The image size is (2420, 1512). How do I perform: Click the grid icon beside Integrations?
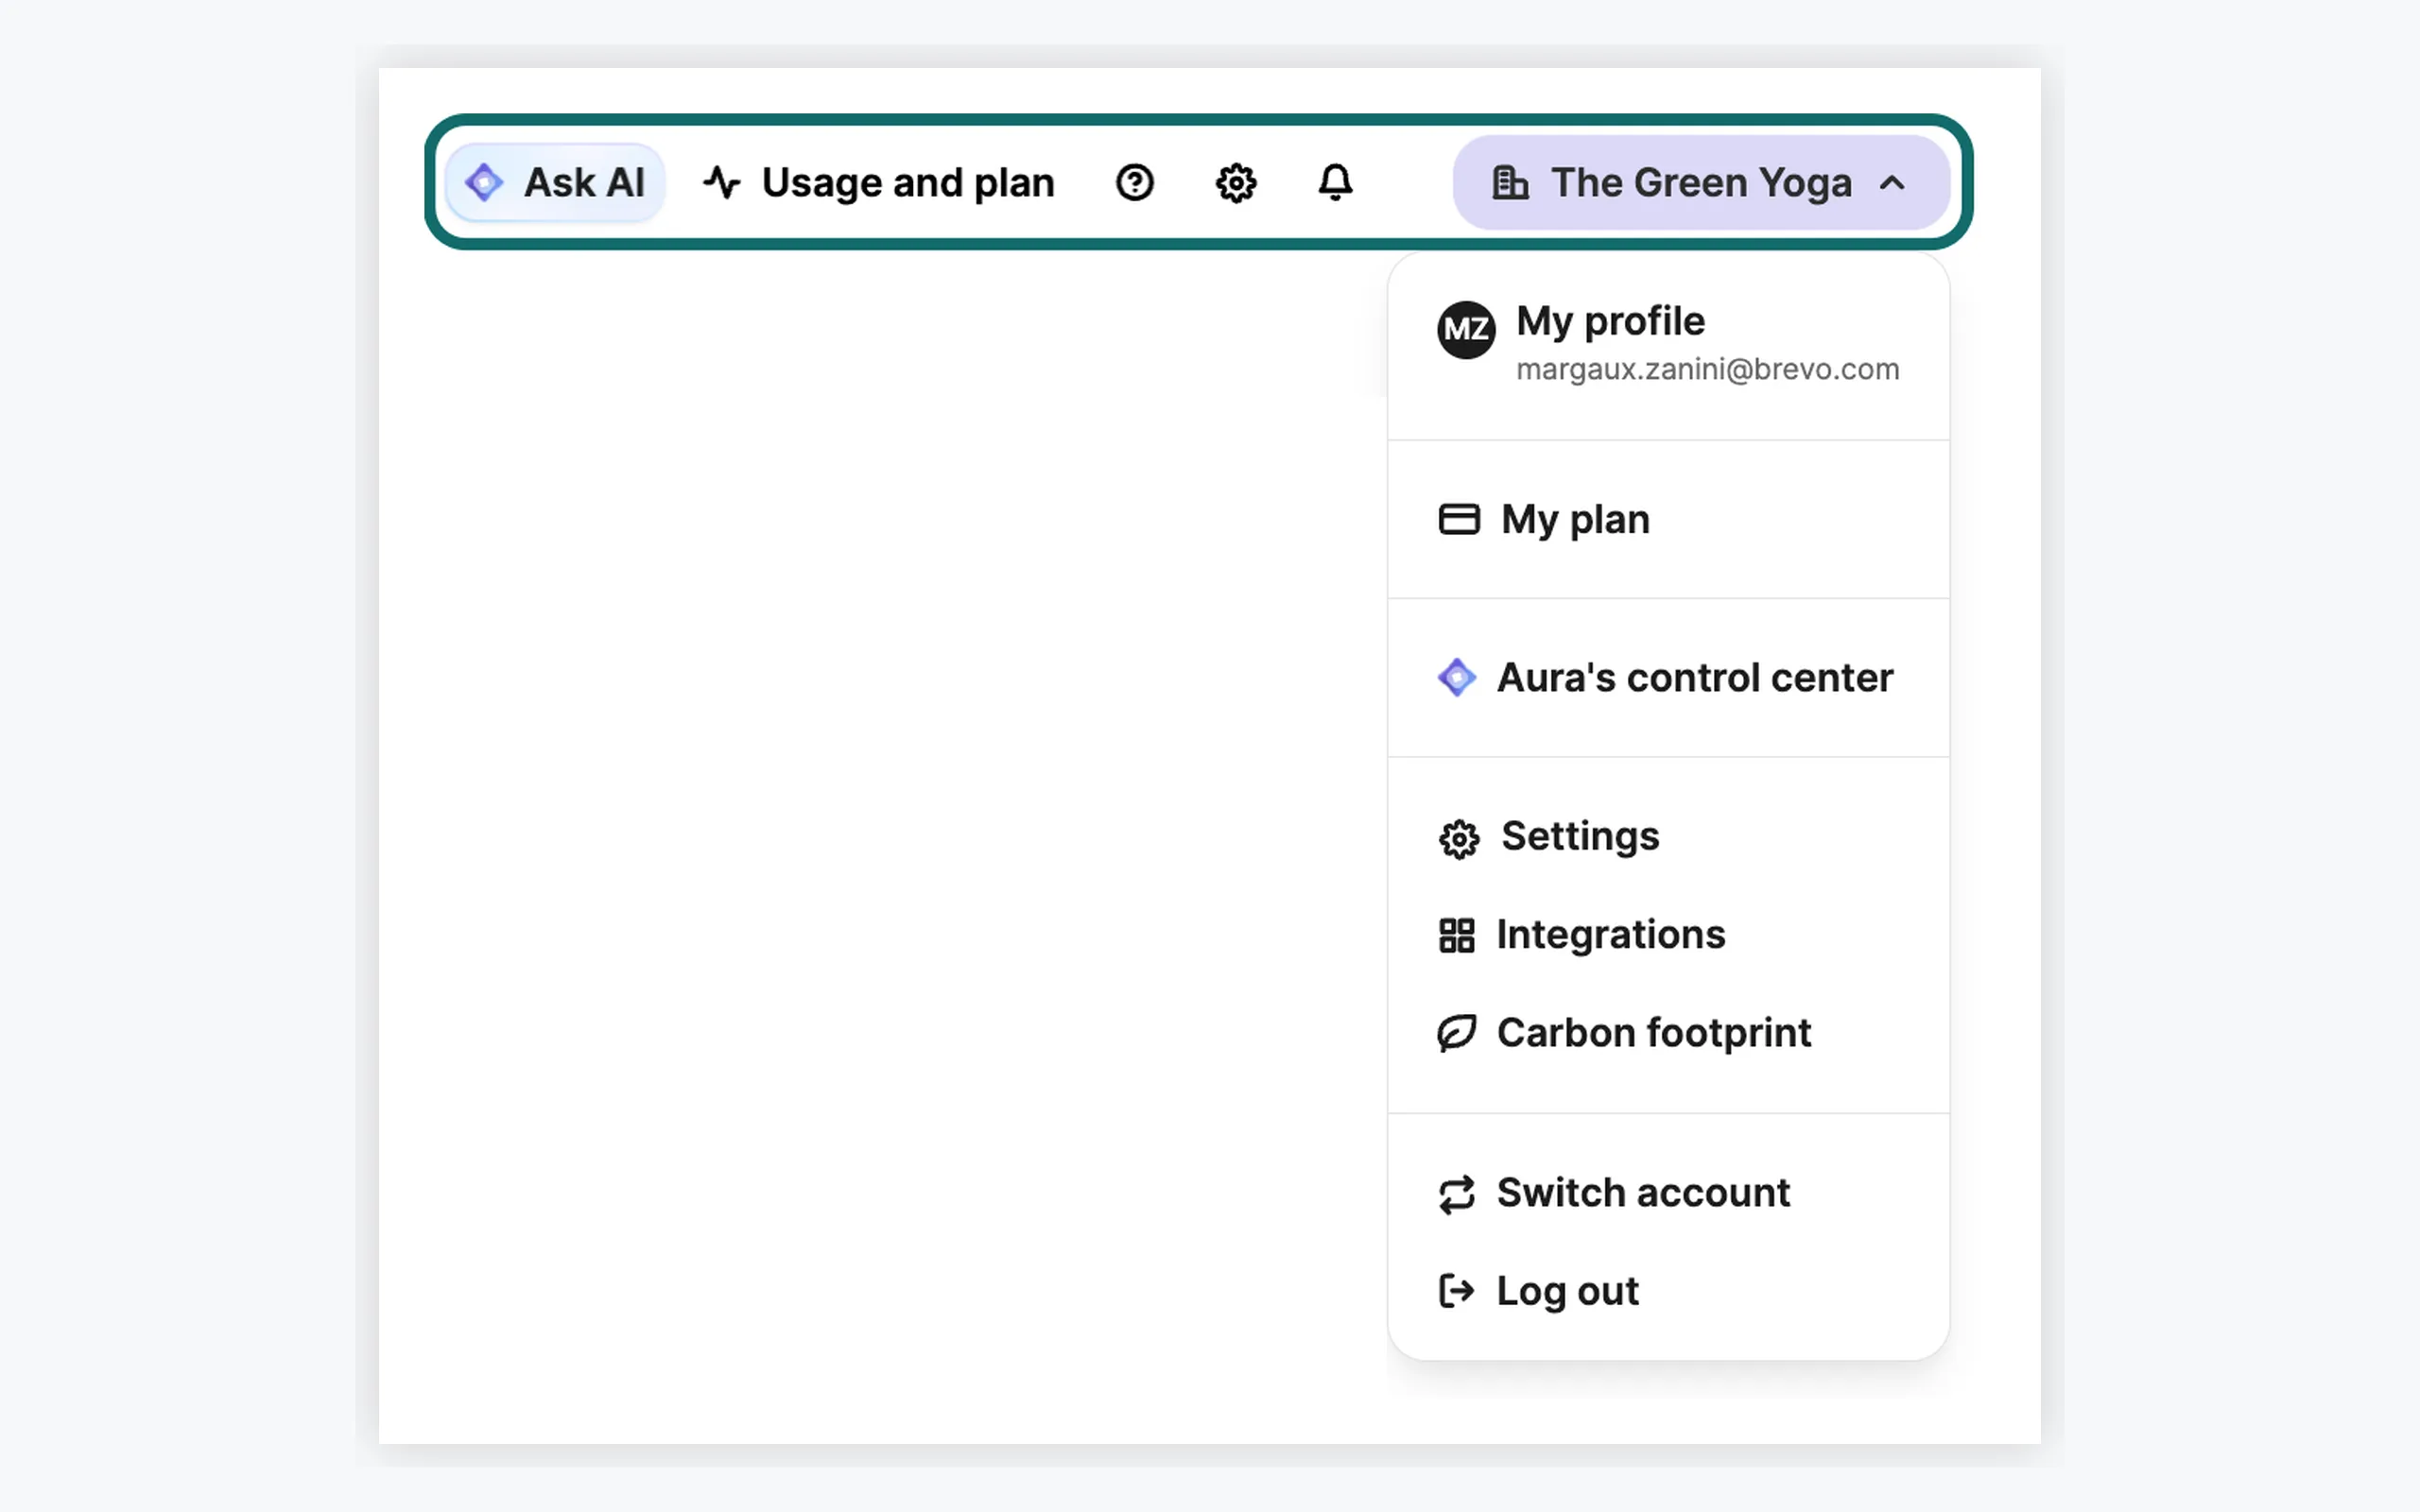(1457, 936)
